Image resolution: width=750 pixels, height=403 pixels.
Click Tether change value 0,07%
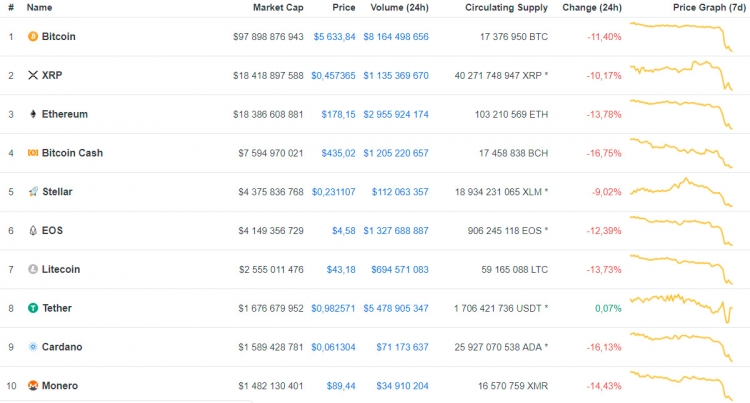tap(608, 308)
